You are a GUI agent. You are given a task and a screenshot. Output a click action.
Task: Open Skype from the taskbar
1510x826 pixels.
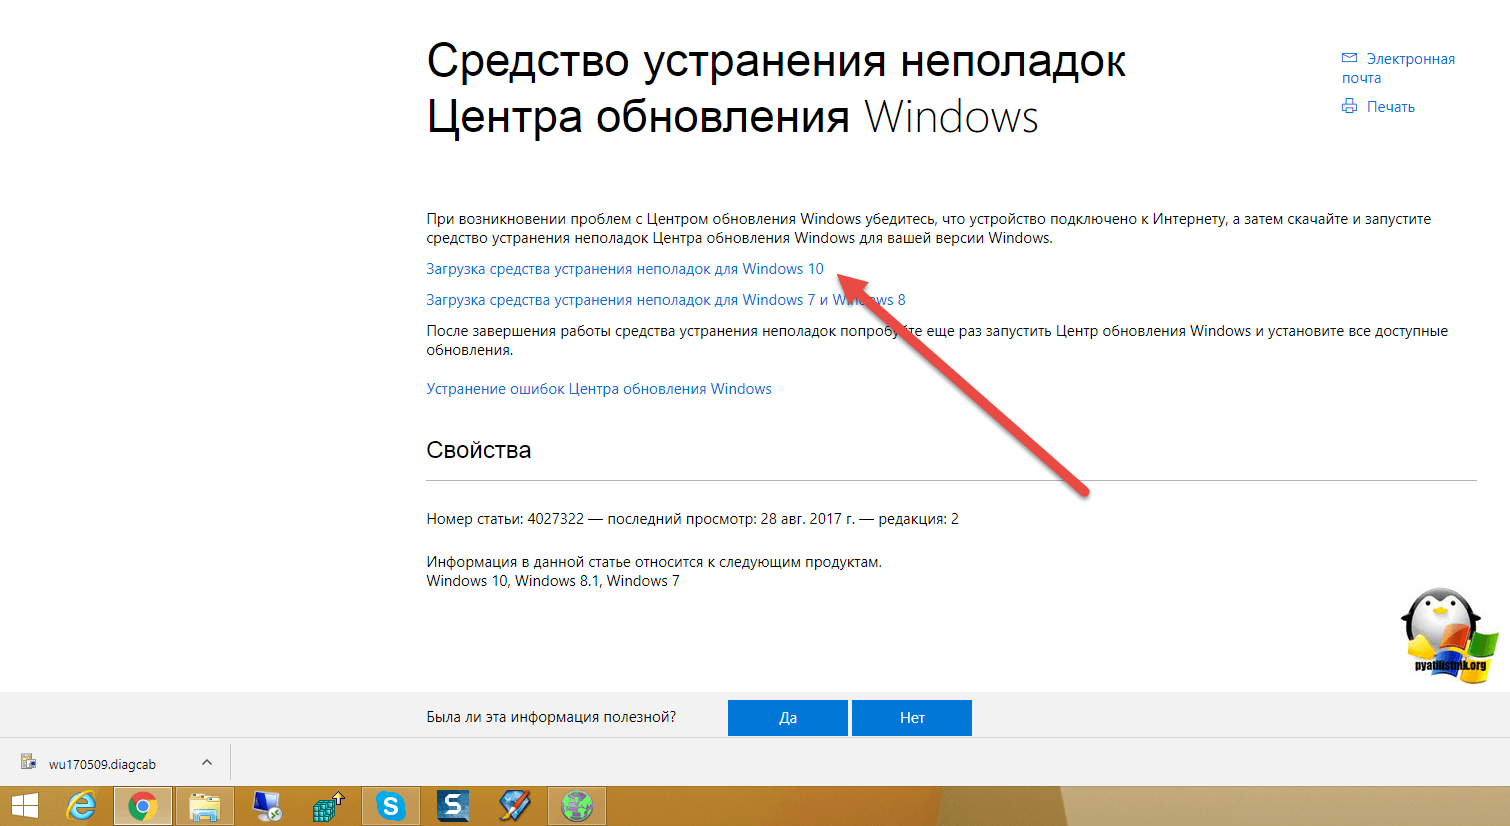point(390,806)
